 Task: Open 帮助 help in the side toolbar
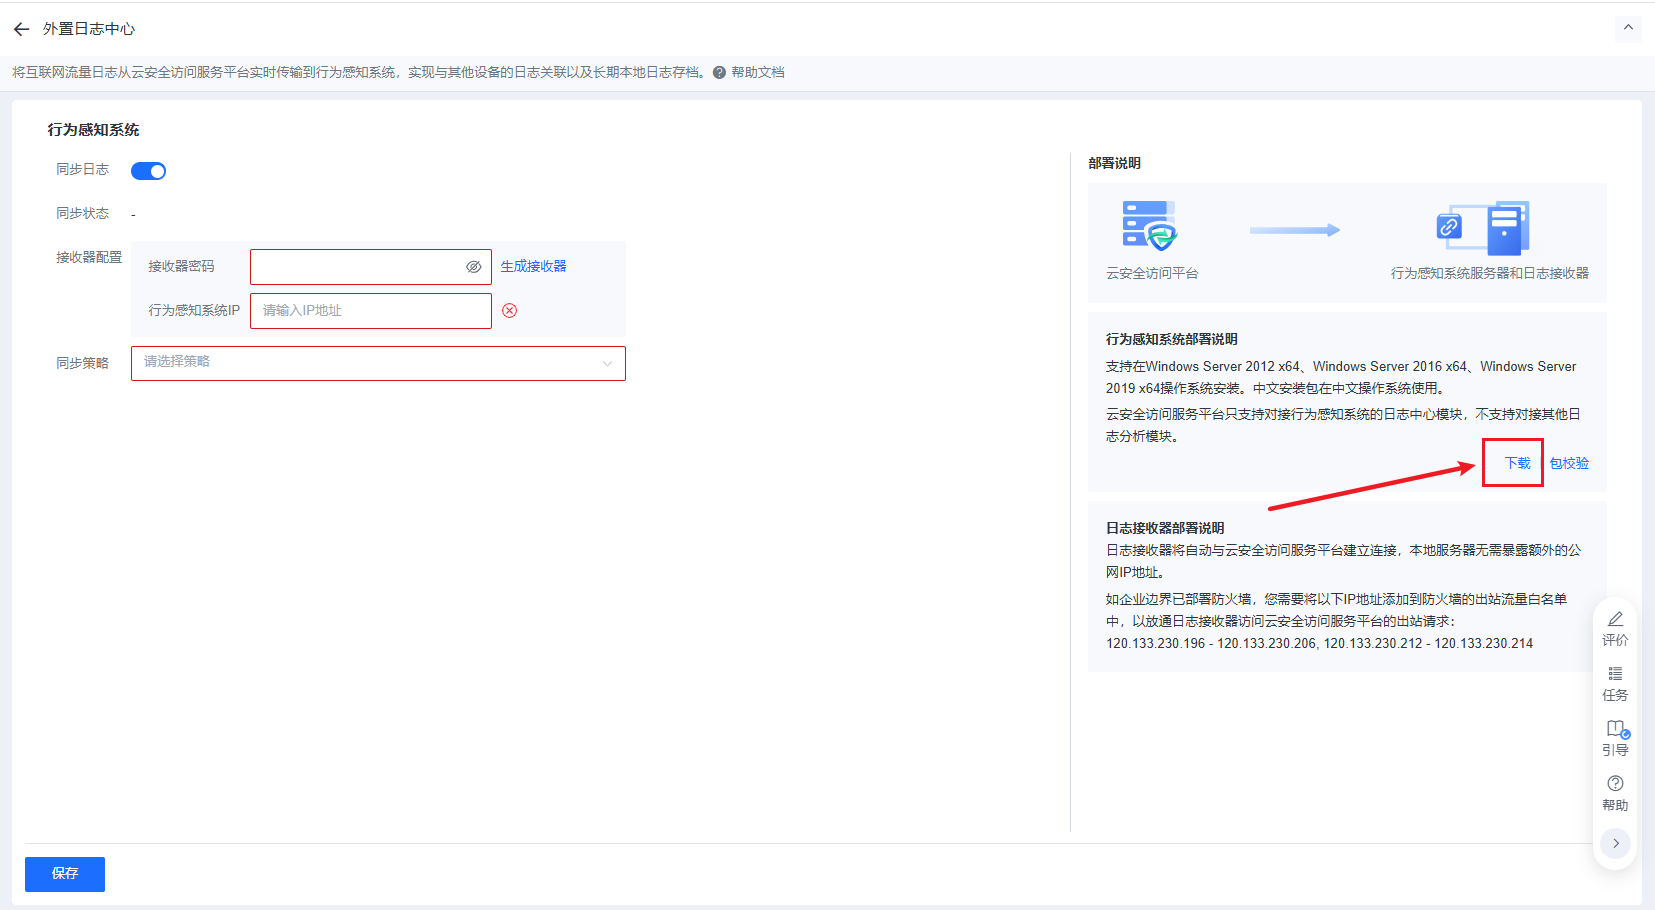(1615, 793)
